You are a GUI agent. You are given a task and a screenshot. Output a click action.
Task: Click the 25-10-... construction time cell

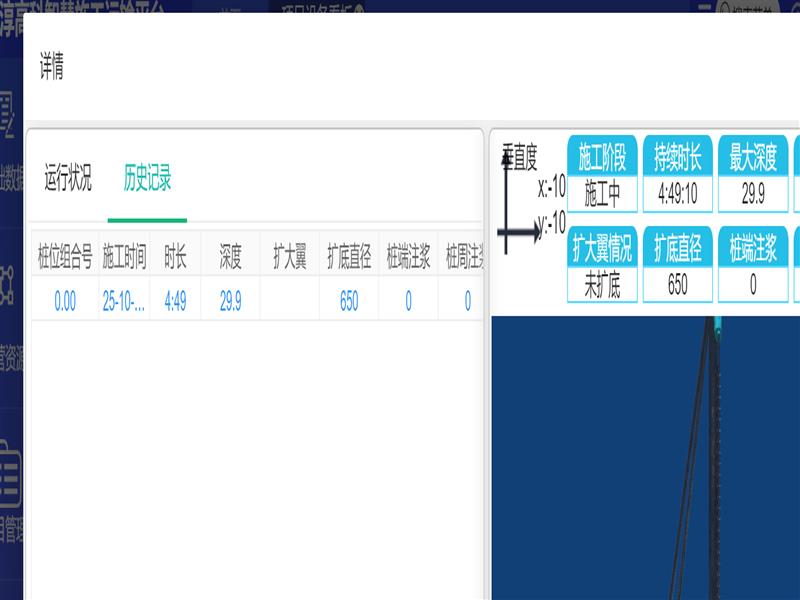click(x=125, y=301)
